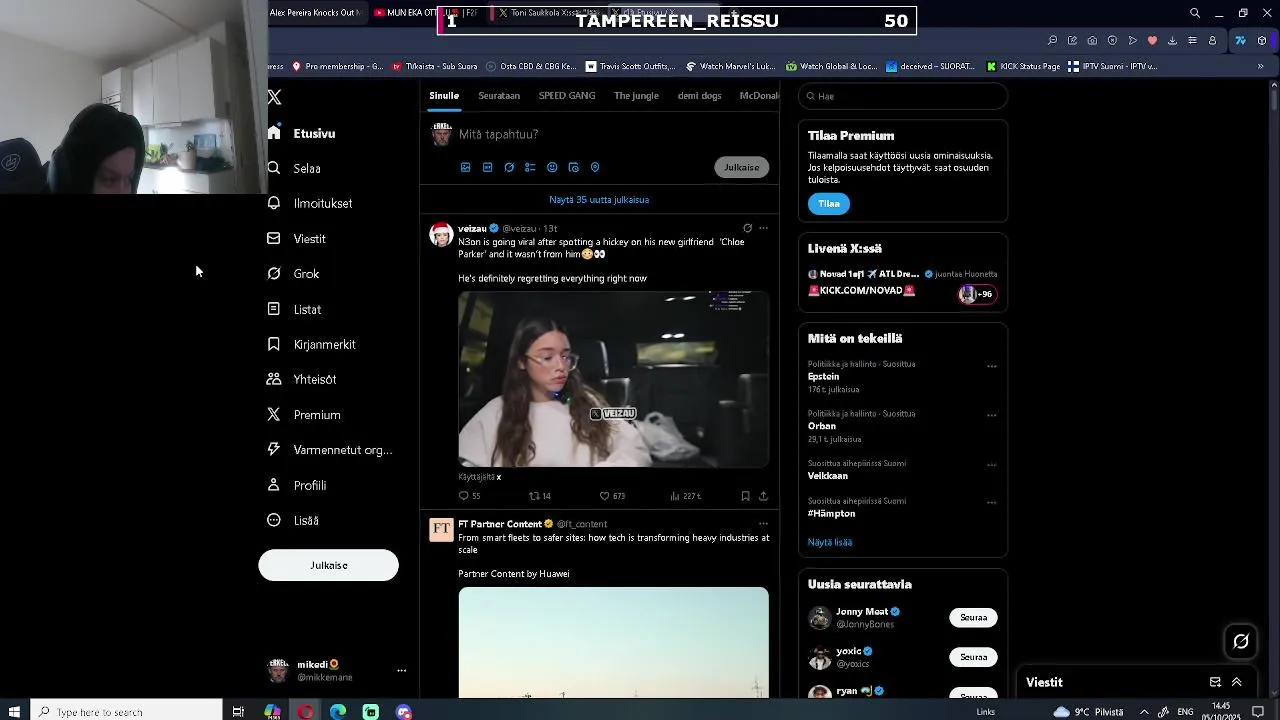Add a poll to post
The width and height of the screenshot is (1280, 720).
click(530, 167)
